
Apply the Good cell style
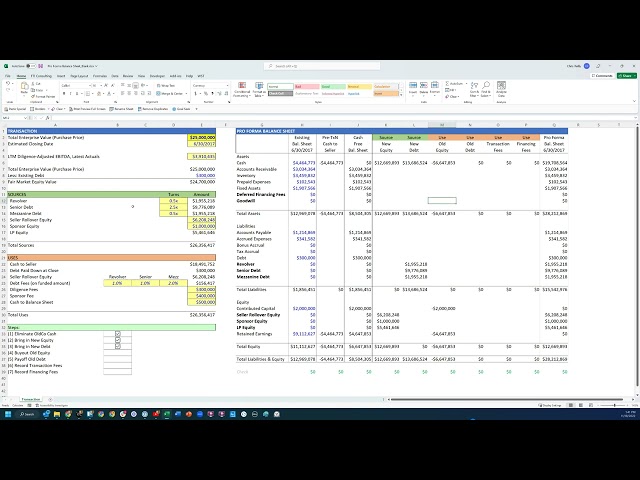pos(333,87)
